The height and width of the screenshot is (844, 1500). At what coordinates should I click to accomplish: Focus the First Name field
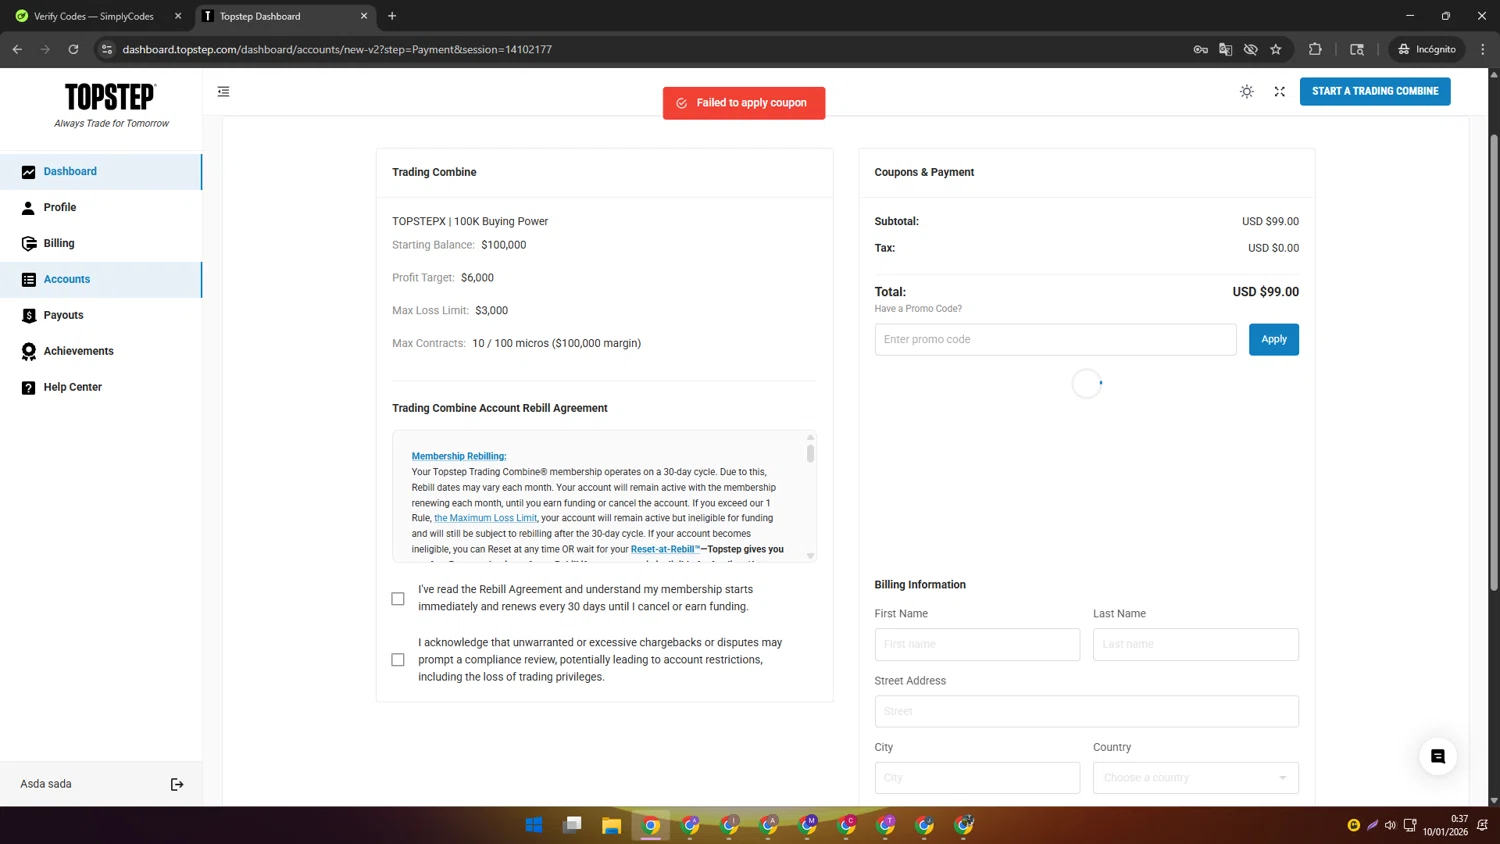977,645
